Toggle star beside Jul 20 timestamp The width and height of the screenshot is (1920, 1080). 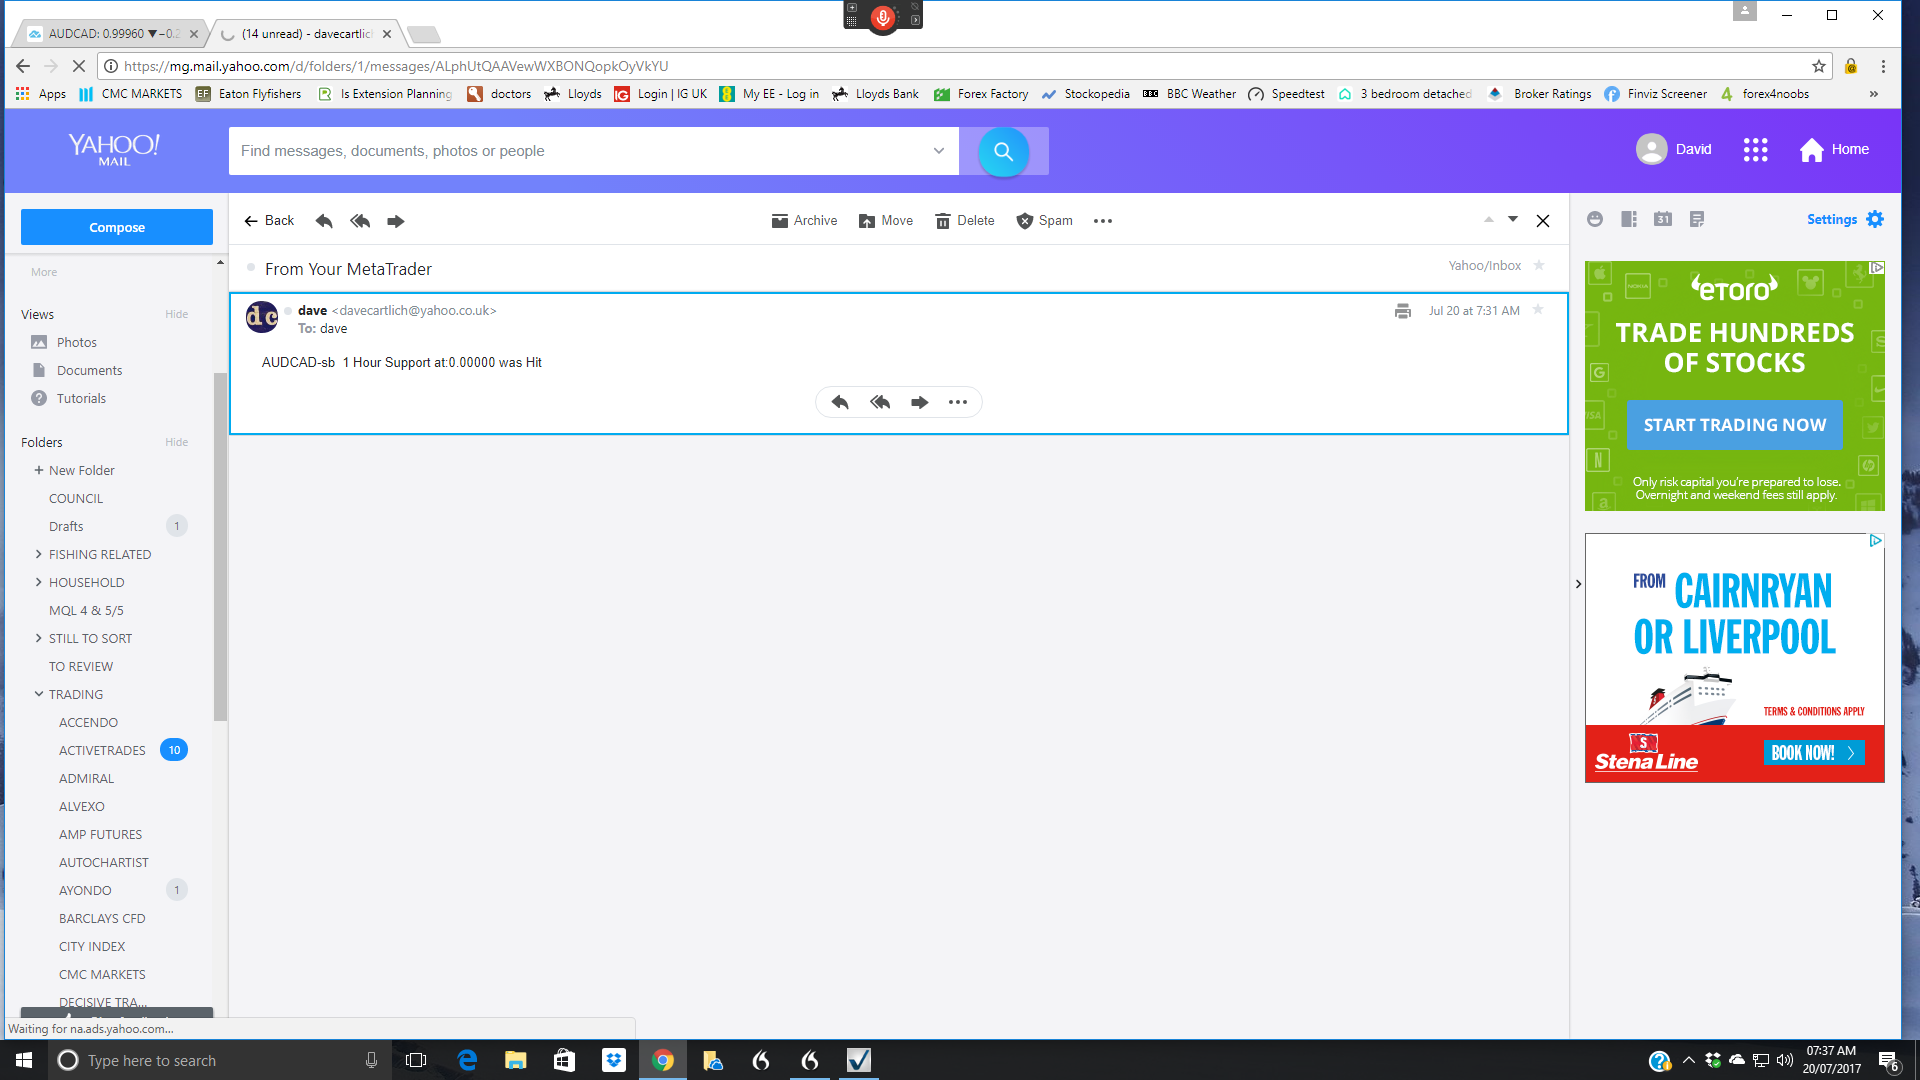tap(1538, 310)
